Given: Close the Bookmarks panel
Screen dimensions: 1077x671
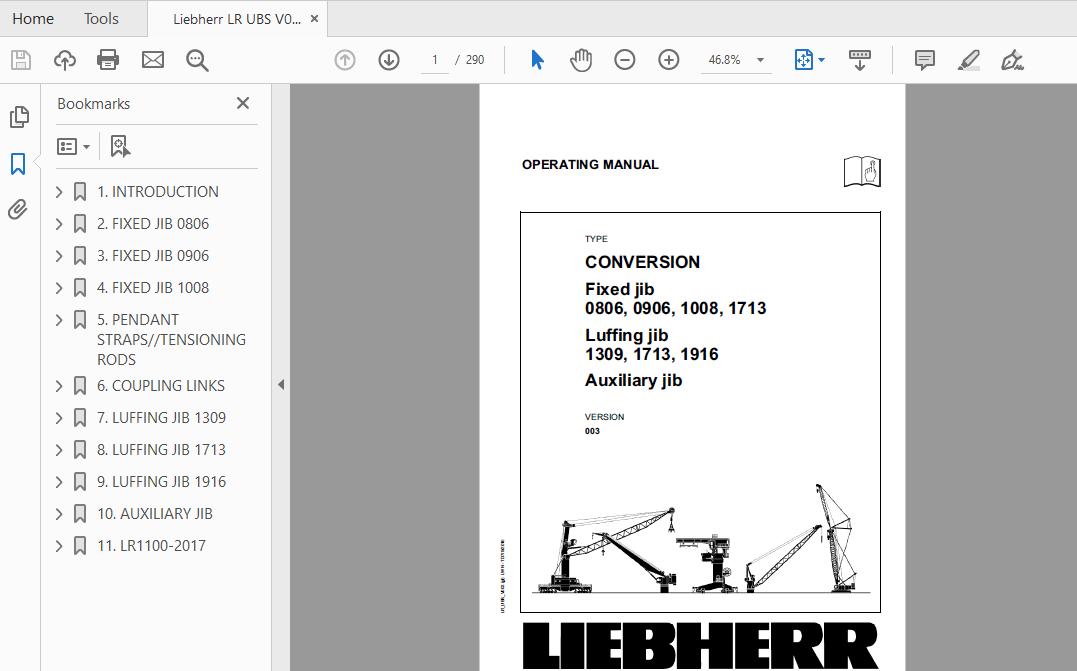Looking at the screenshot, I should pyautogui.click(x=242, y=103).
